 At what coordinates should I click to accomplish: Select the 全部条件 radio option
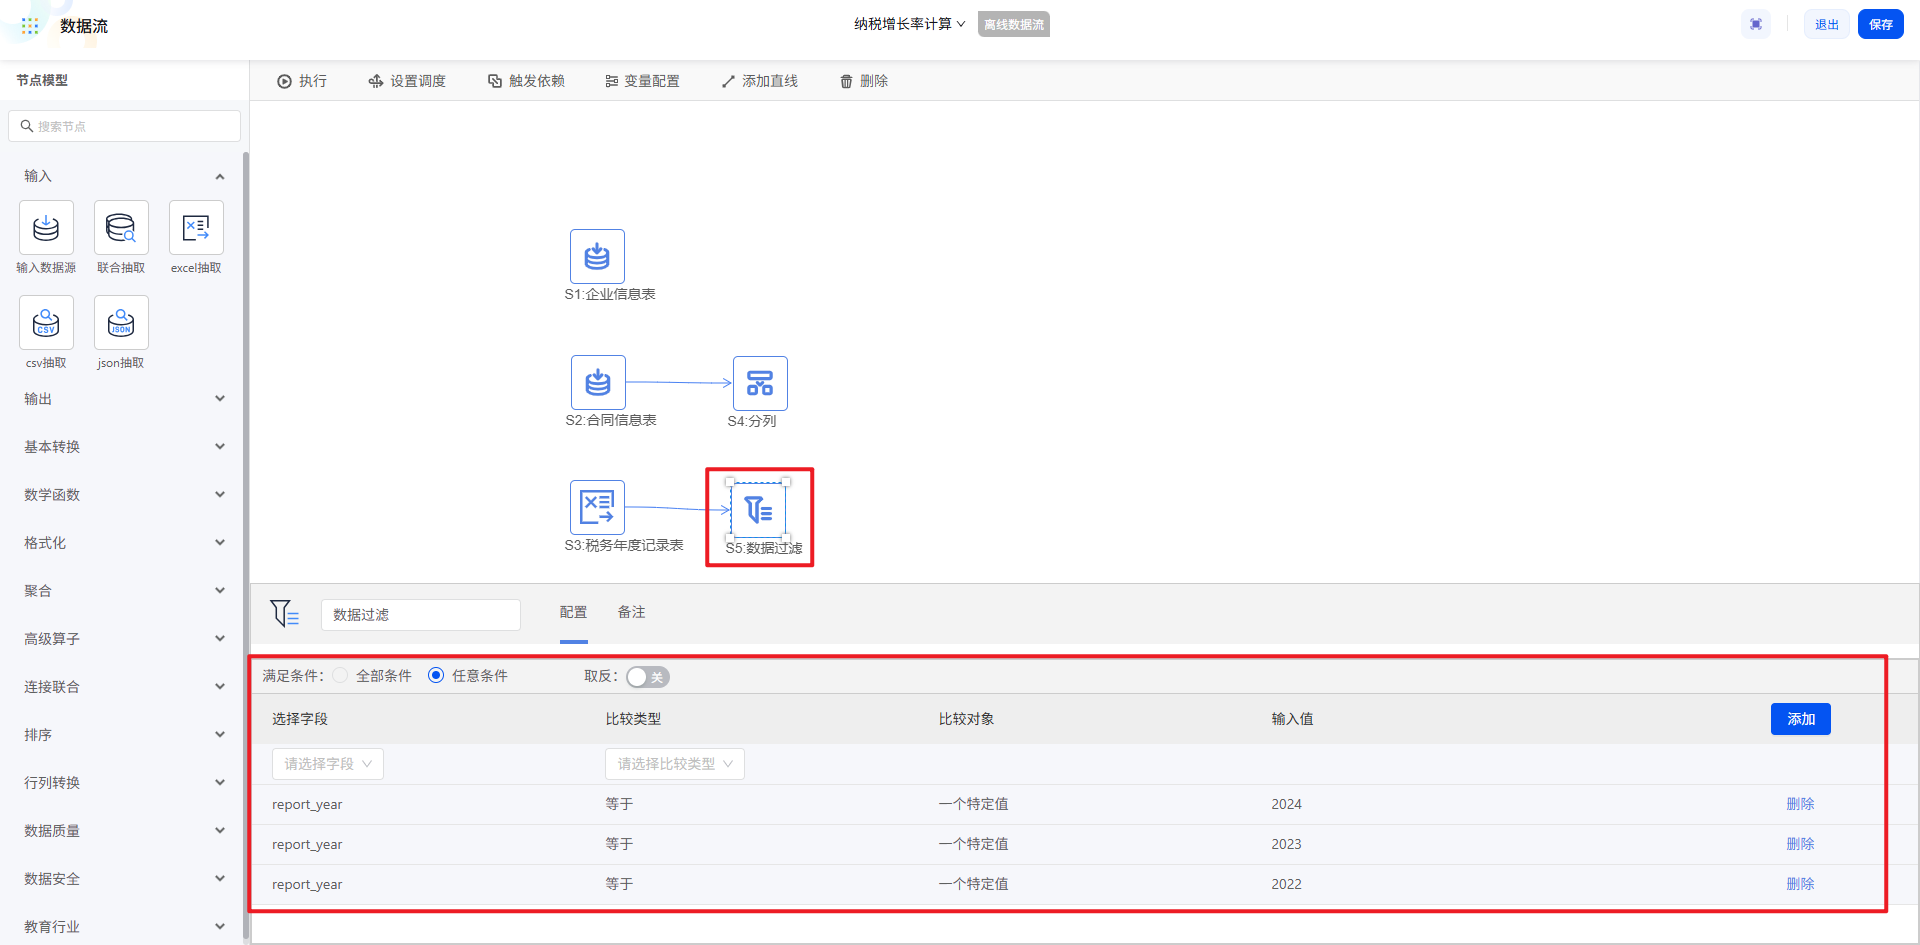click(x=341, y=676)
